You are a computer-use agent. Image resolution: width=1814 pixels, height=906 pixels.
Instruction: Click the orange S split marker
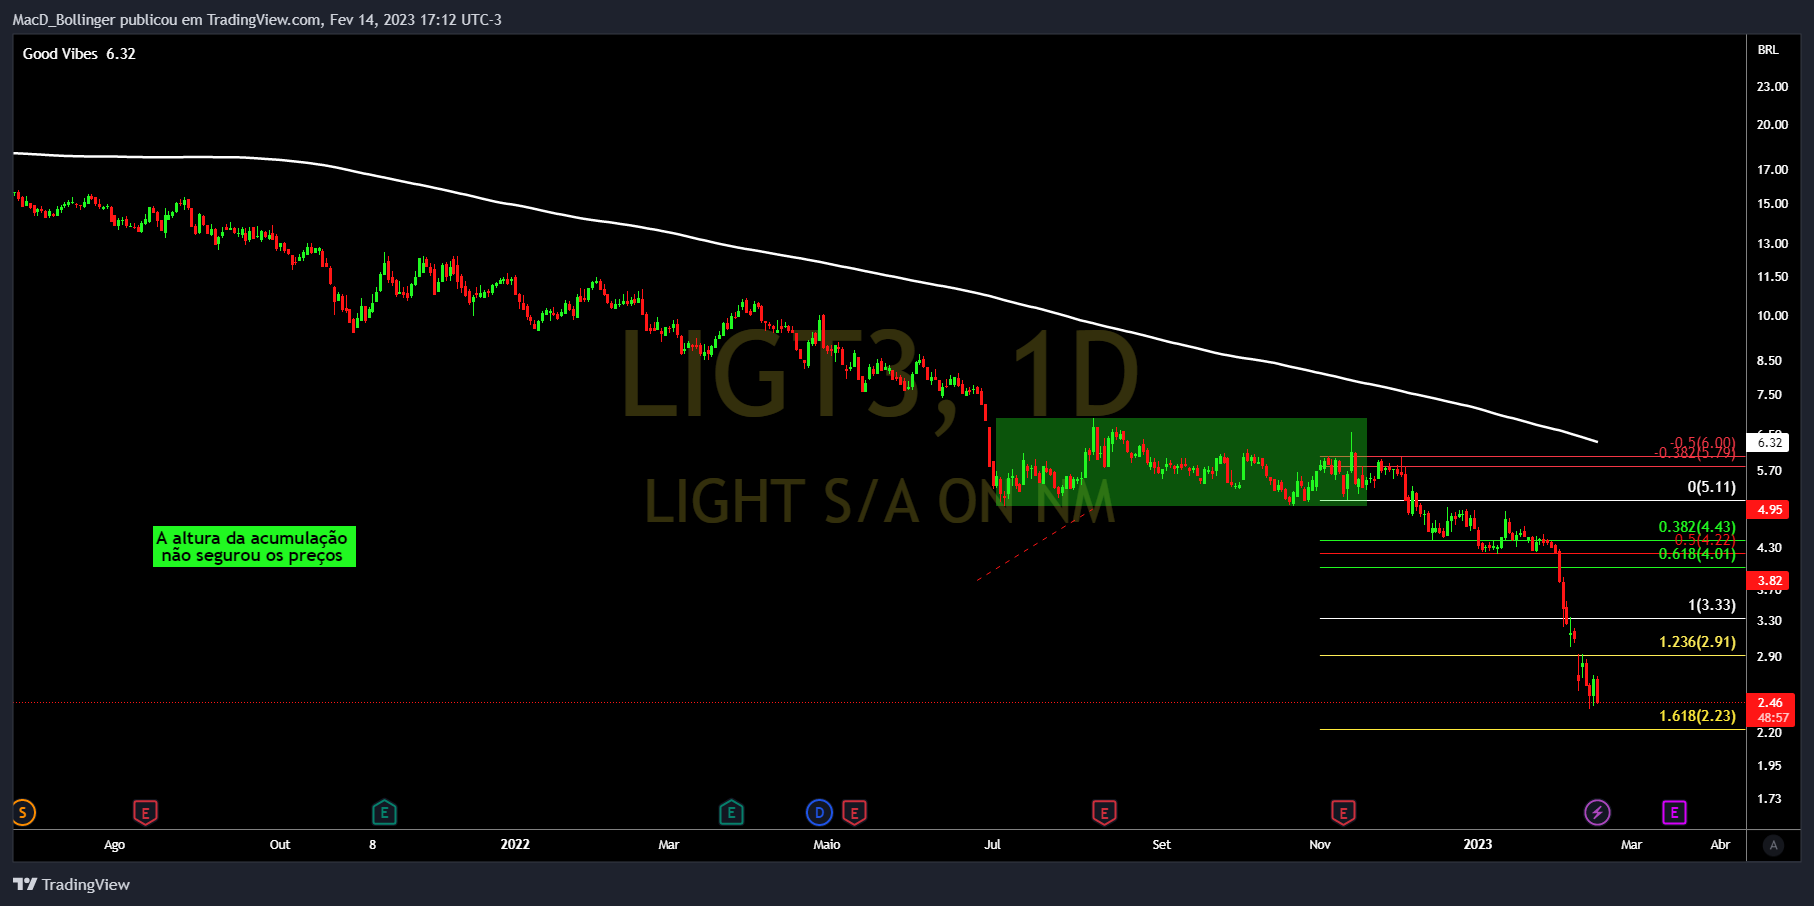23,813
